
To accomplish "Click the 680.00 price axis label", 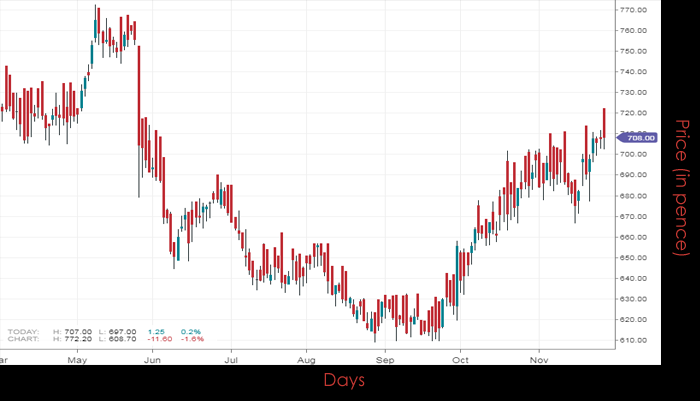I will pyautogui.click(x=635, y=196).
